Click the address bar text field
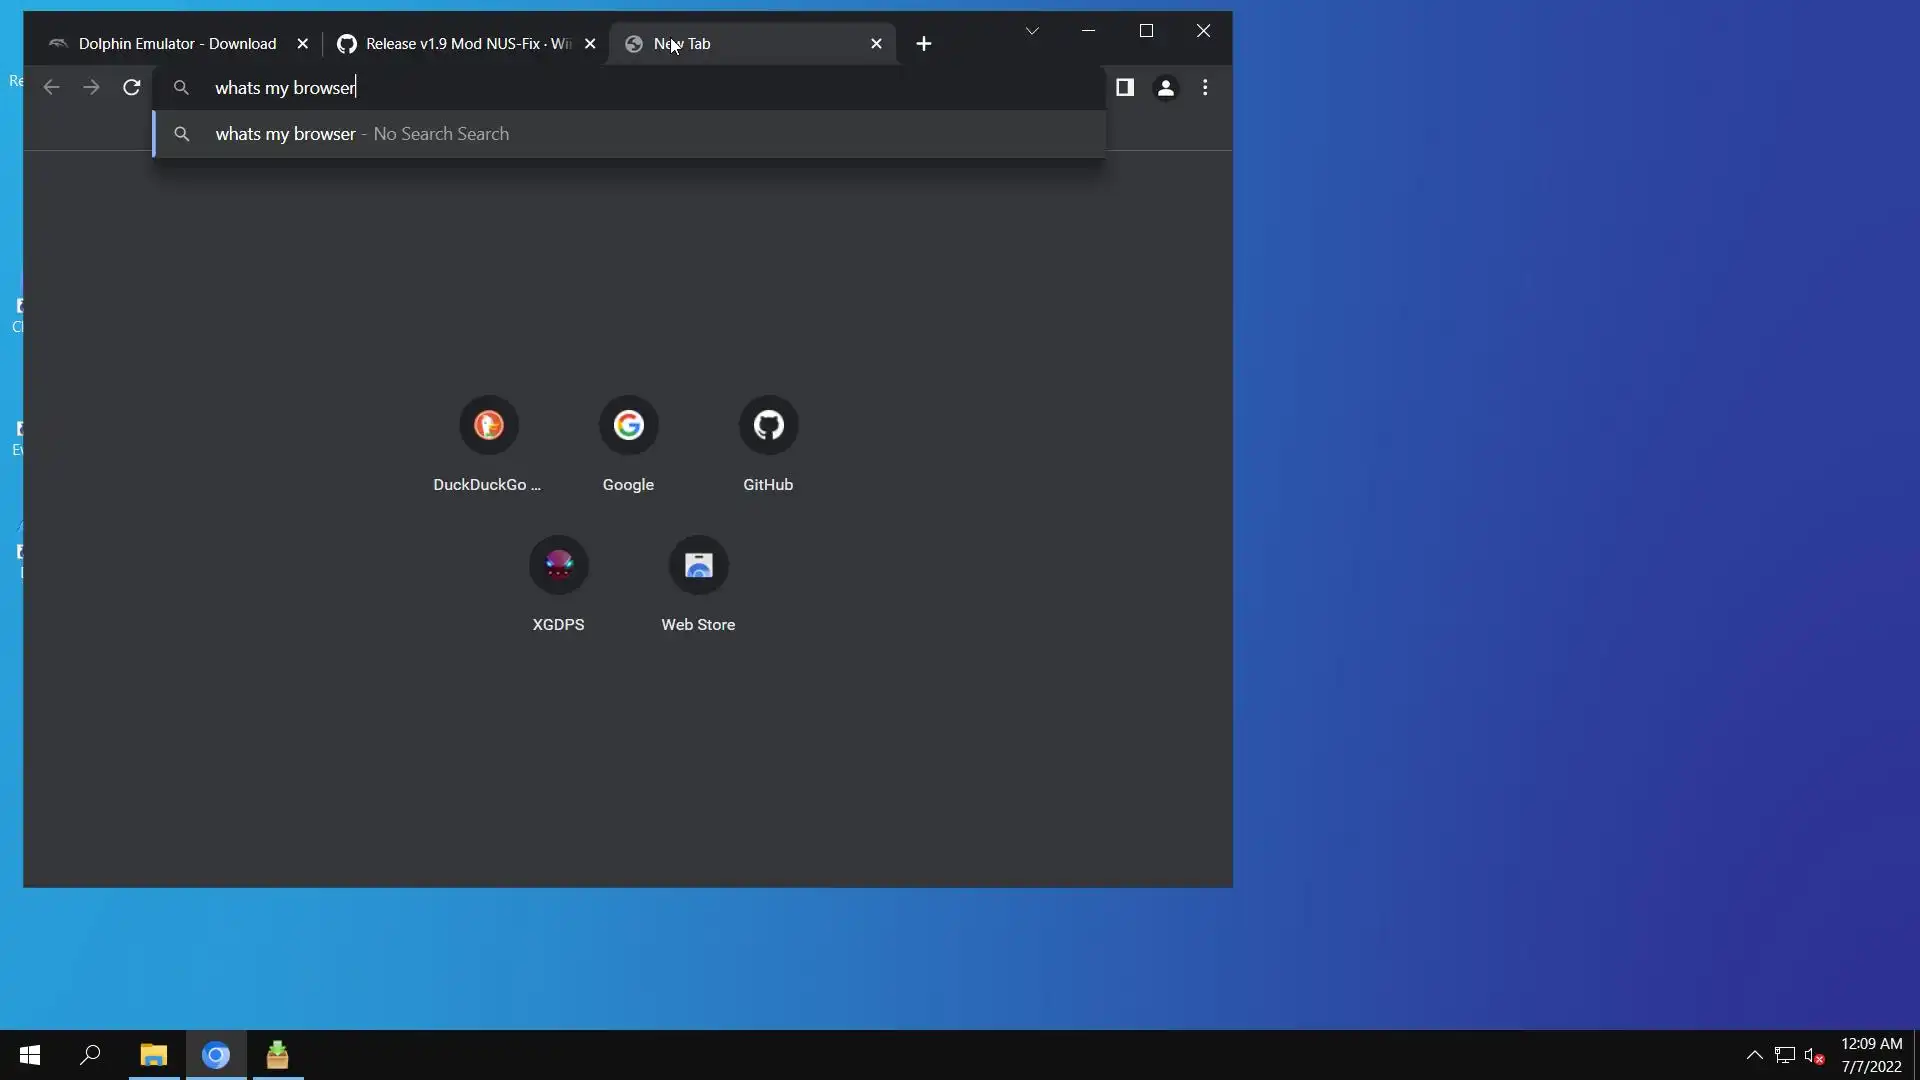 (640, 88)
